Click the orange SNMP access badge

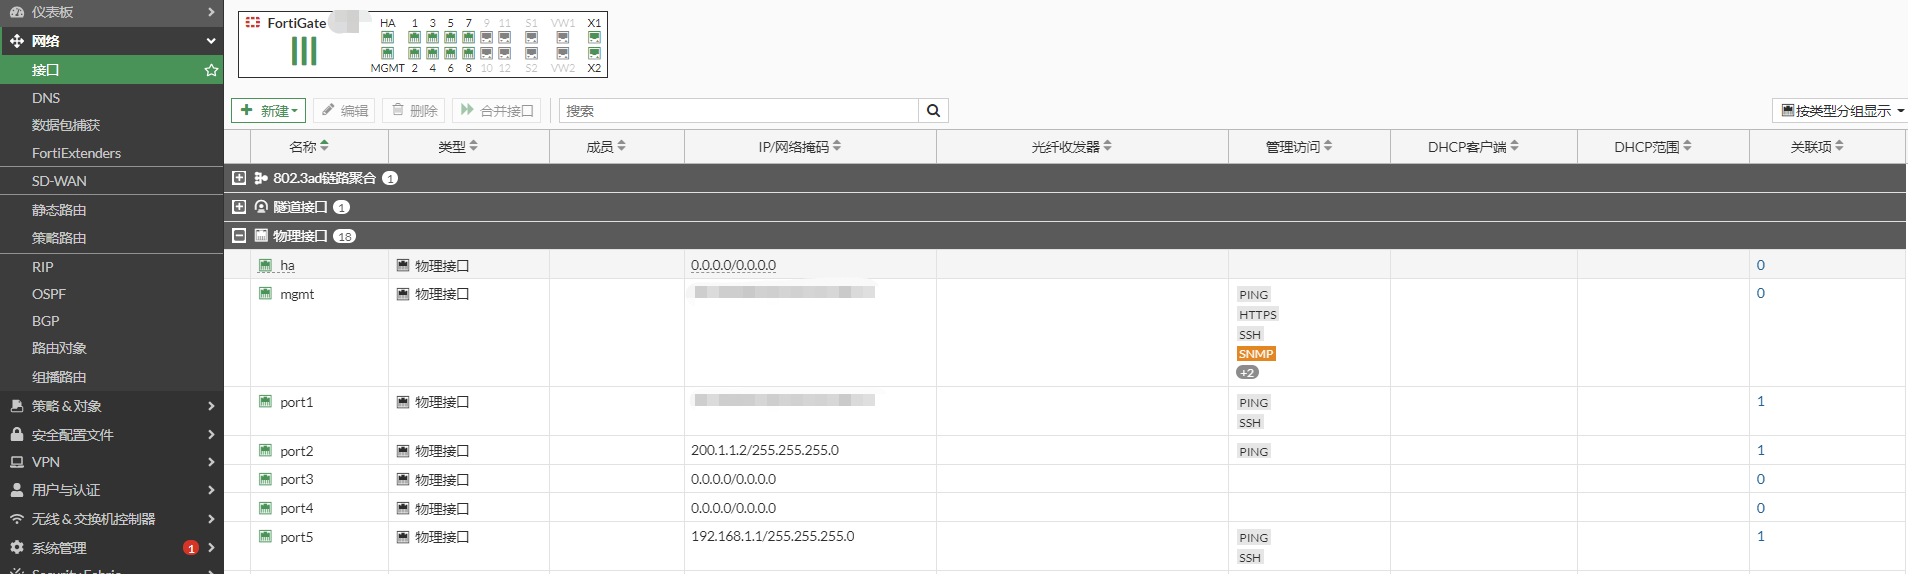1256,354
